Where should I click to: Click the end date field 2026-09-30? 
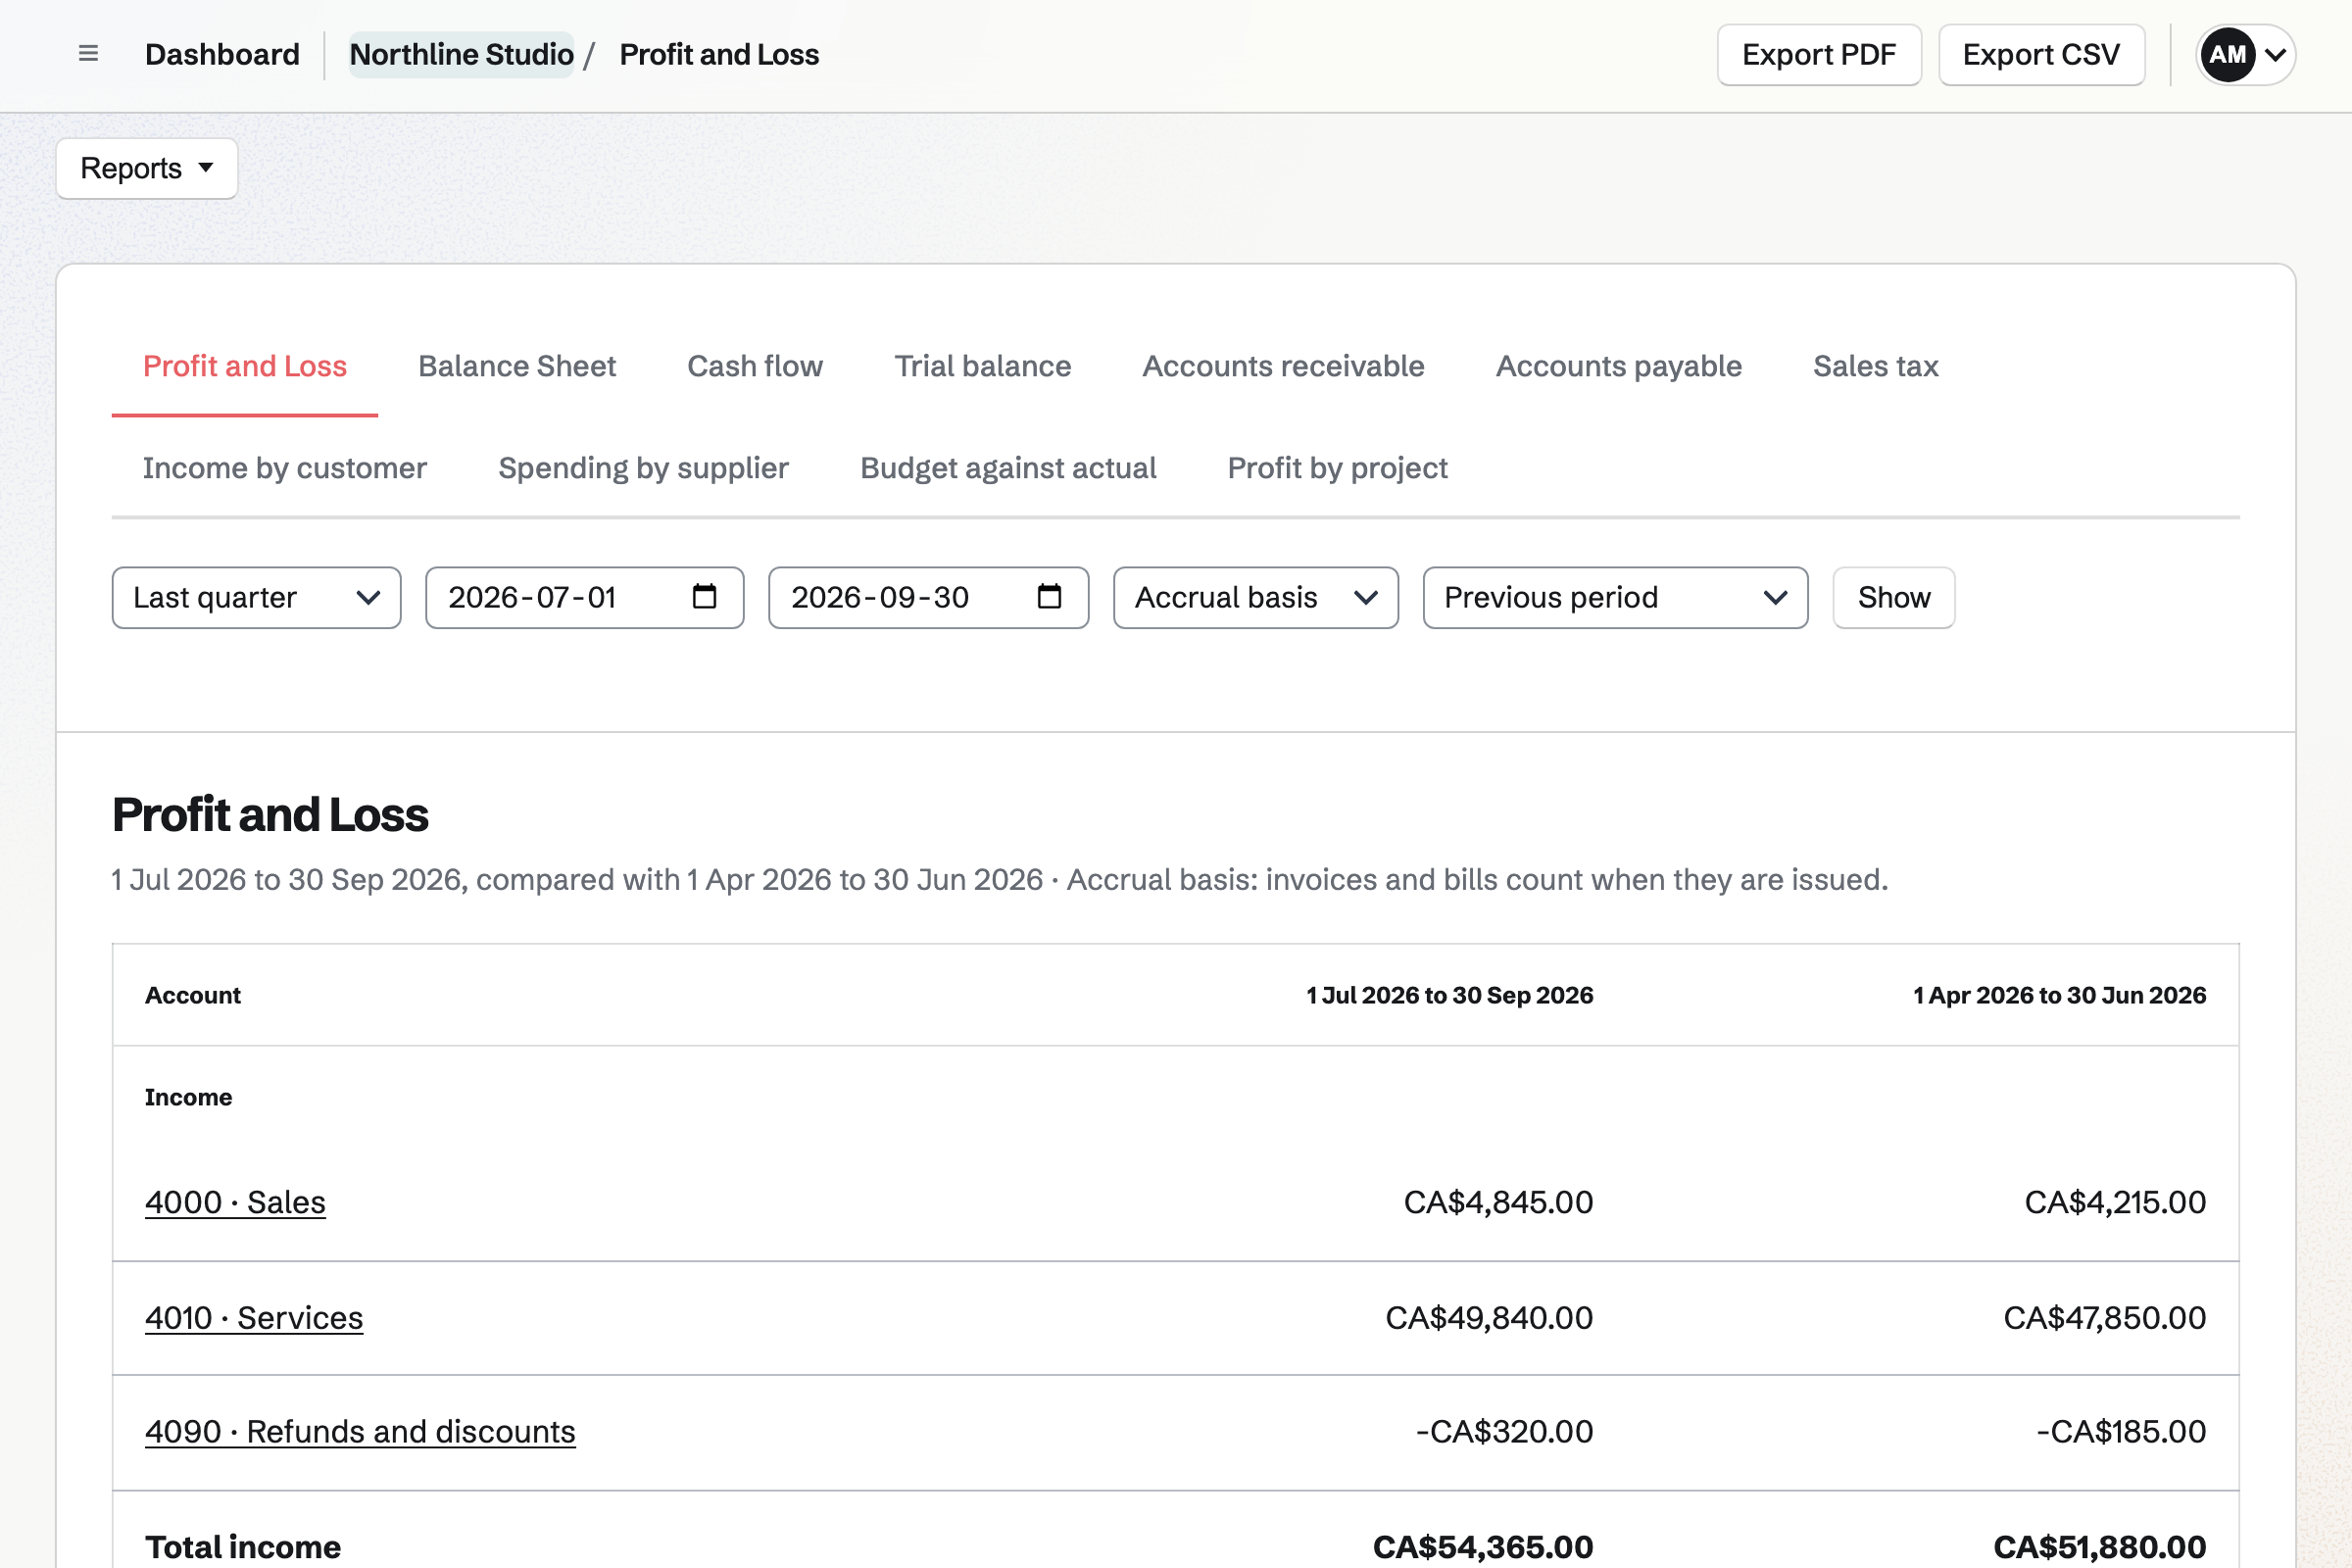click(x=928, y=598)
